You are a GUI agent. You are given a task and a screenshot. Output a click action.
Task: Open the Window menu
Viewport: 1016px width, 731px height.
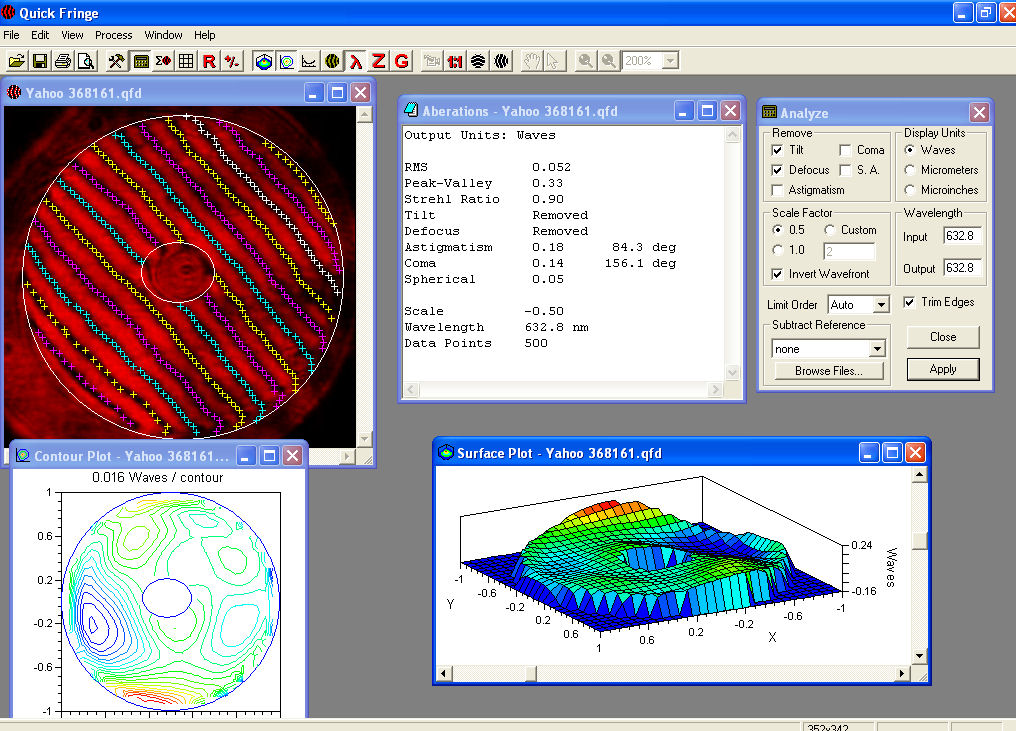[x=163, y=35]
